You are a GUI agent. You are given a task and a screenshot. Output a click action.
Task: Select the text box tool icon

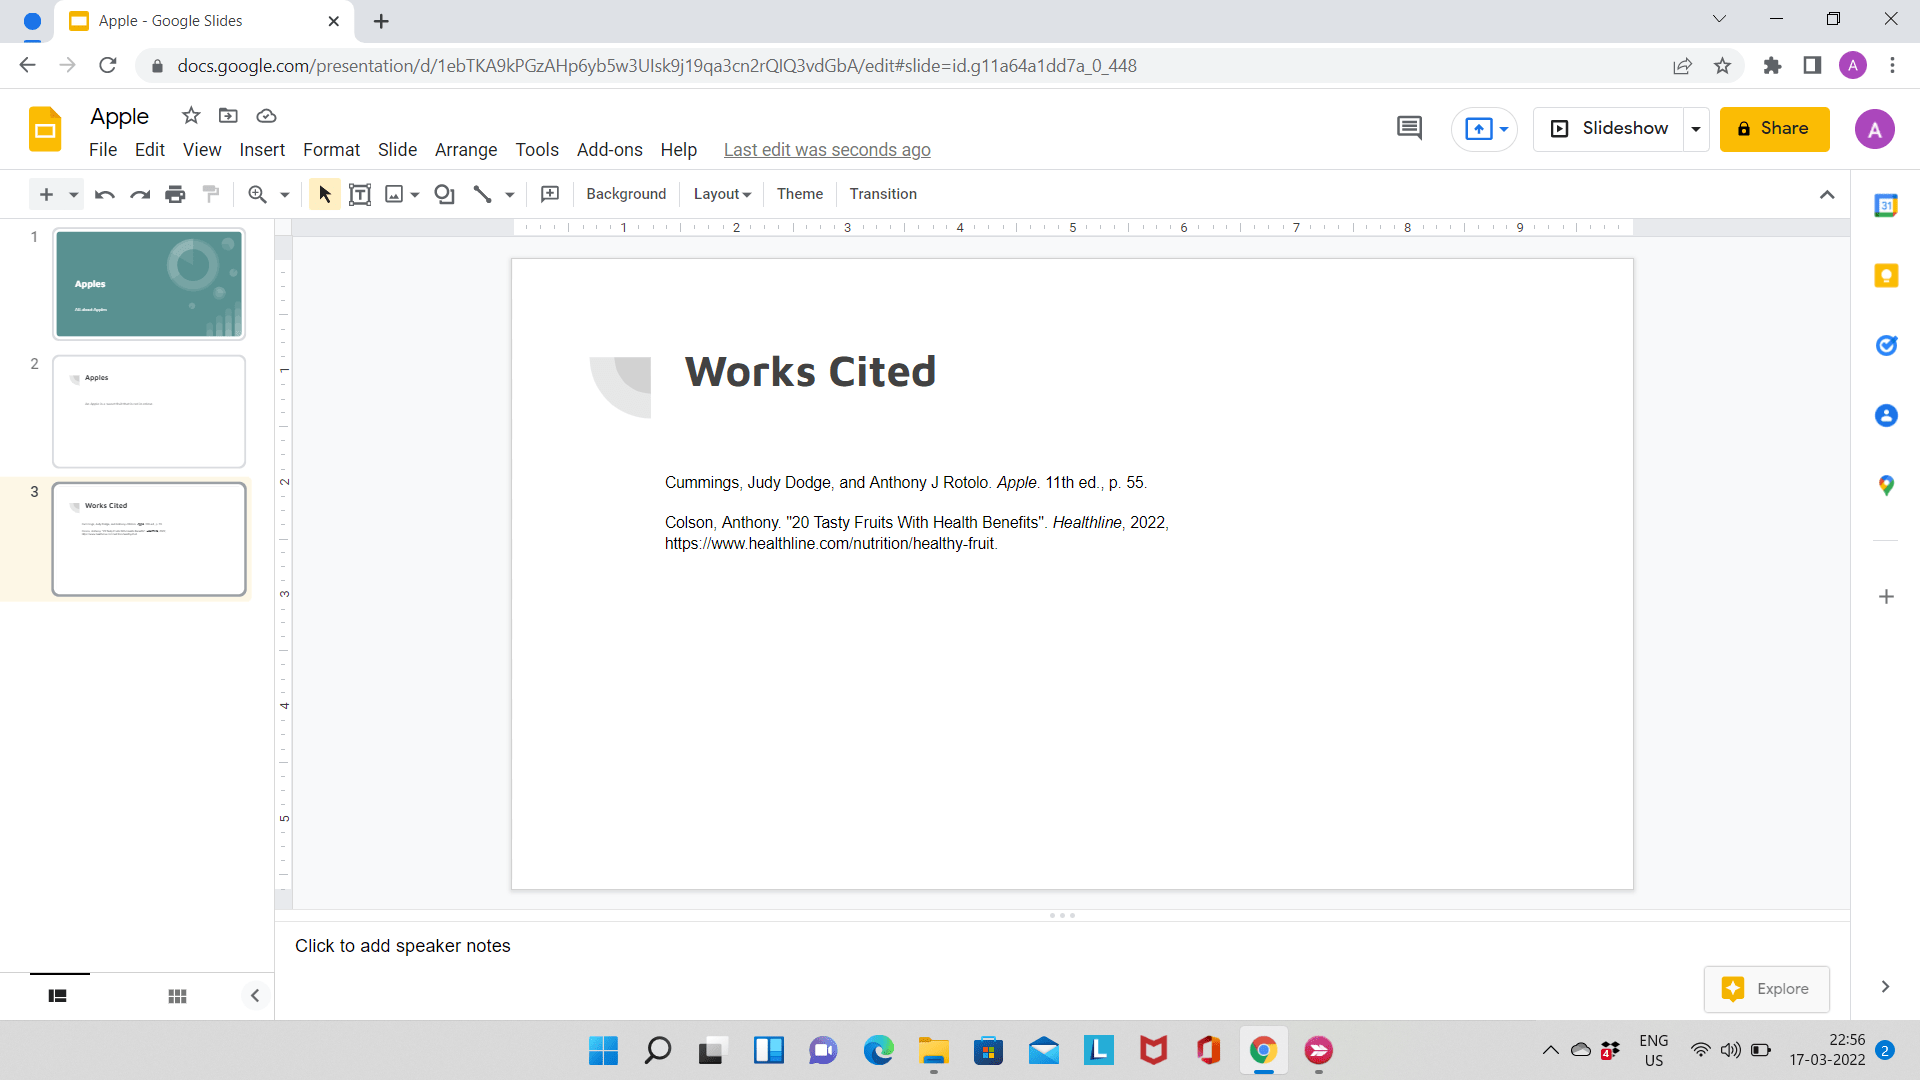(x=359, y=194)
